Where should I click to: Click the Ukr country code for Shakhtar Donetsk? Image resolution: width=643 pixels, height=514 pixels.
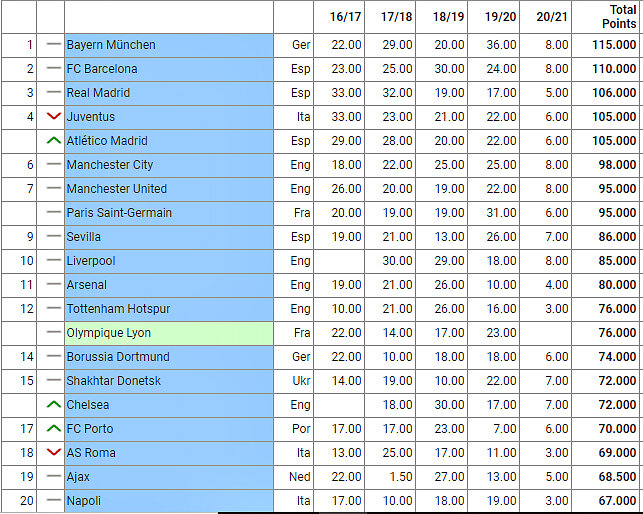pyautogui.click(x=301, y=381)
